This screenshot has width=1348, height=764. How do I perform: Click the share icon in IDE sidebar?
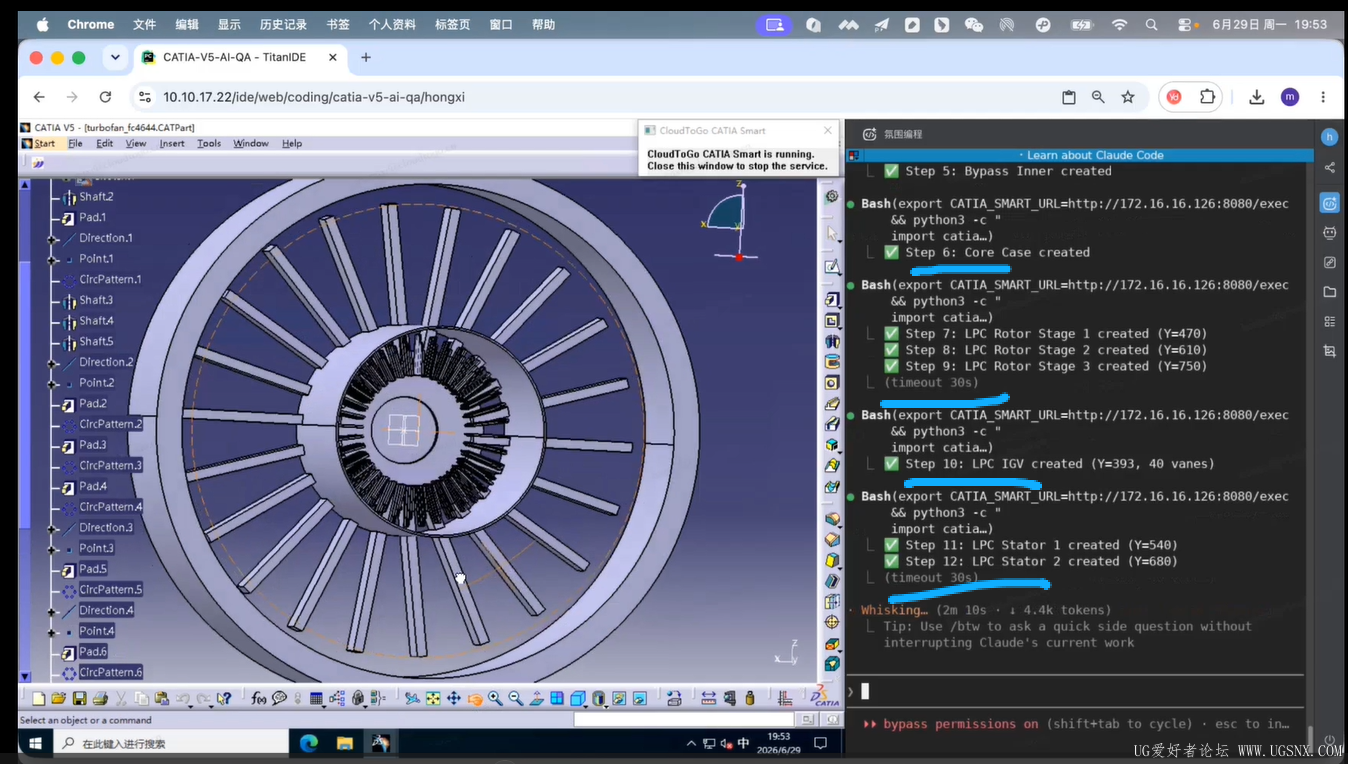tap(1329, 168)
